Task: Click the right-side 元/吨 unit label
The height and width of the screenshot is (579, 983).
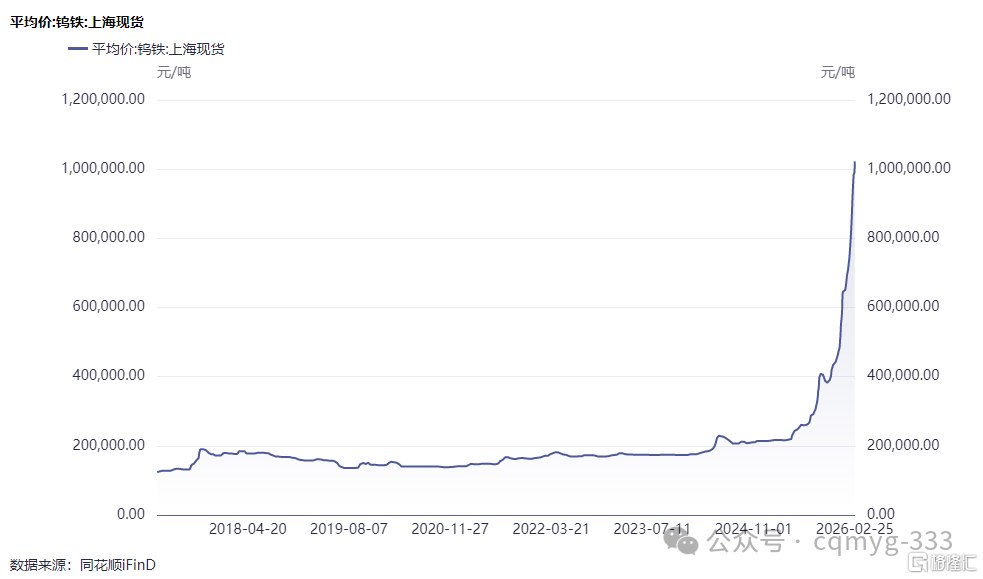Action: point(838,71)
